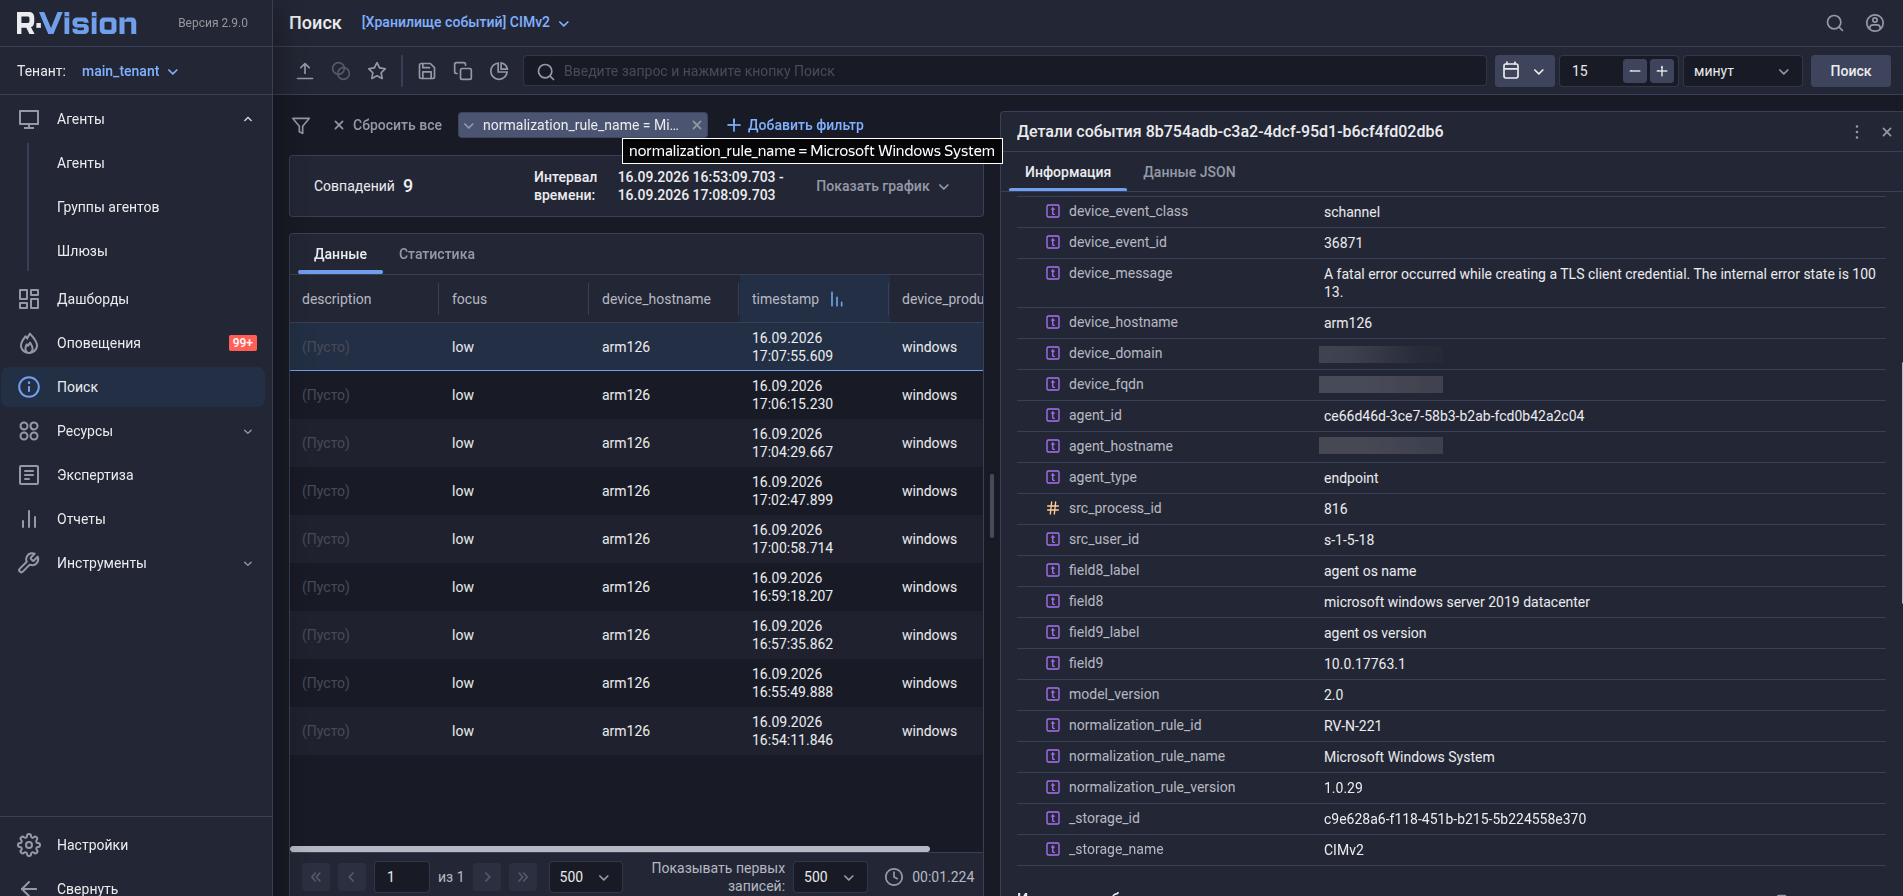Close the event details panel

tap(1887, 132)
